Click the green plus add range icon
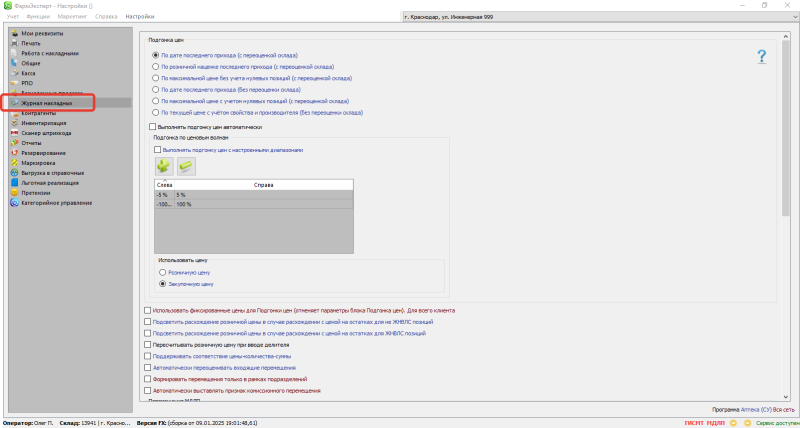This screenshot has width=800, height=428. coord(163,166)
